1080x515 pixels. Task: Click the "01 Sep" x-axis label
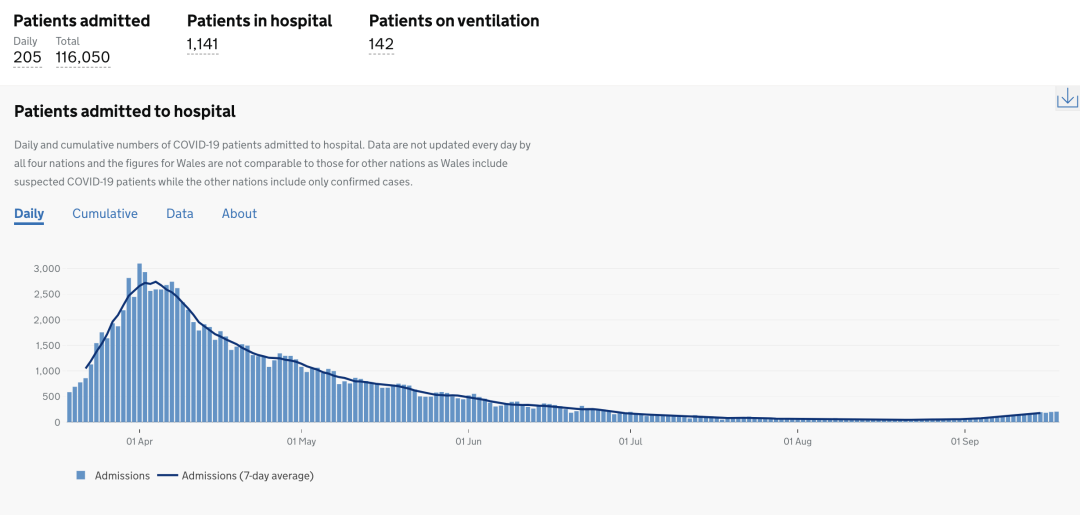point(963,440)
